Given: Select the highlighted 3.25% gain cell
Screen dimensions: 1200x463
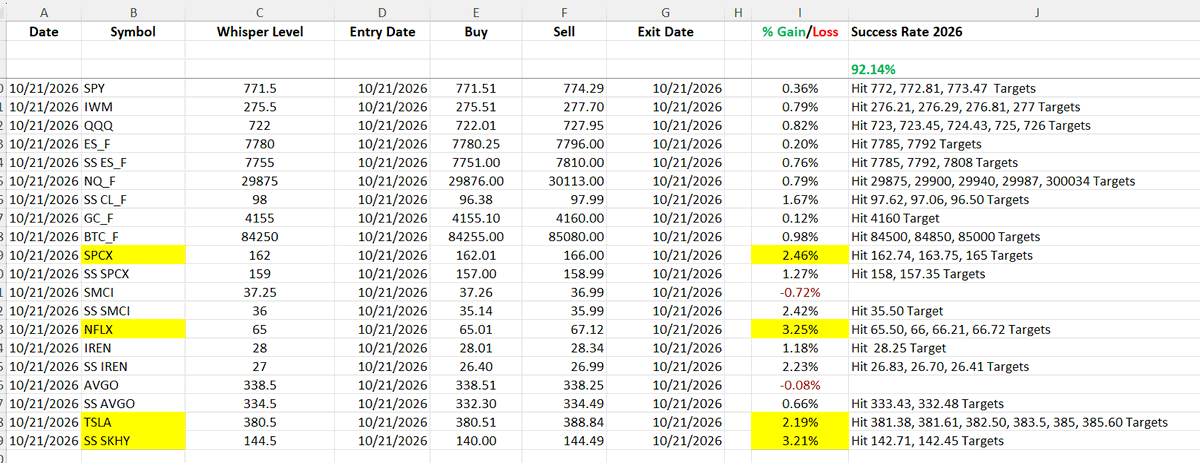Looking at the screenshot, I should click(x=798, y=329).
